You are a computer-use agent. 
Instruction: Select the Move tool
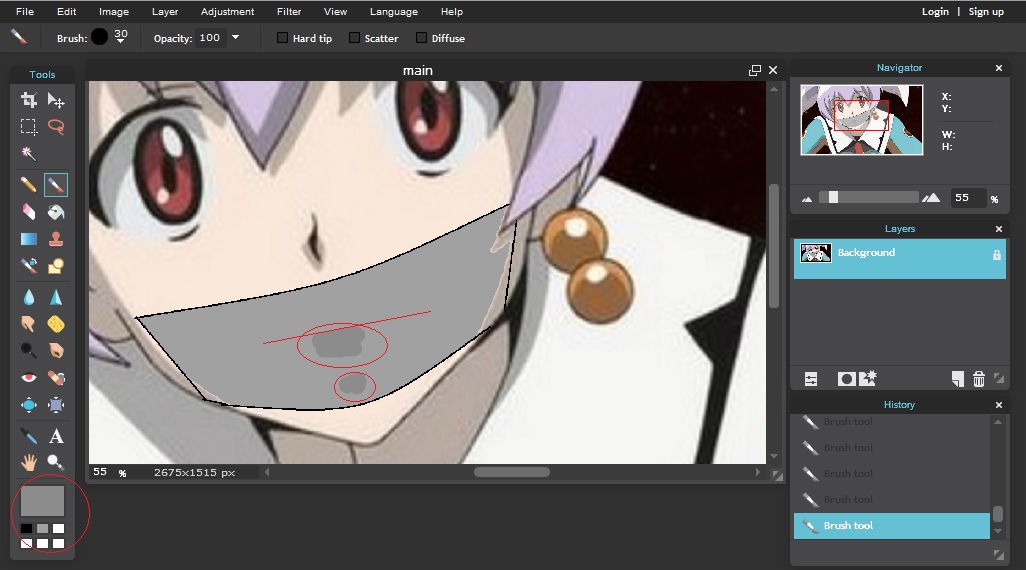(x=56, y=100)
